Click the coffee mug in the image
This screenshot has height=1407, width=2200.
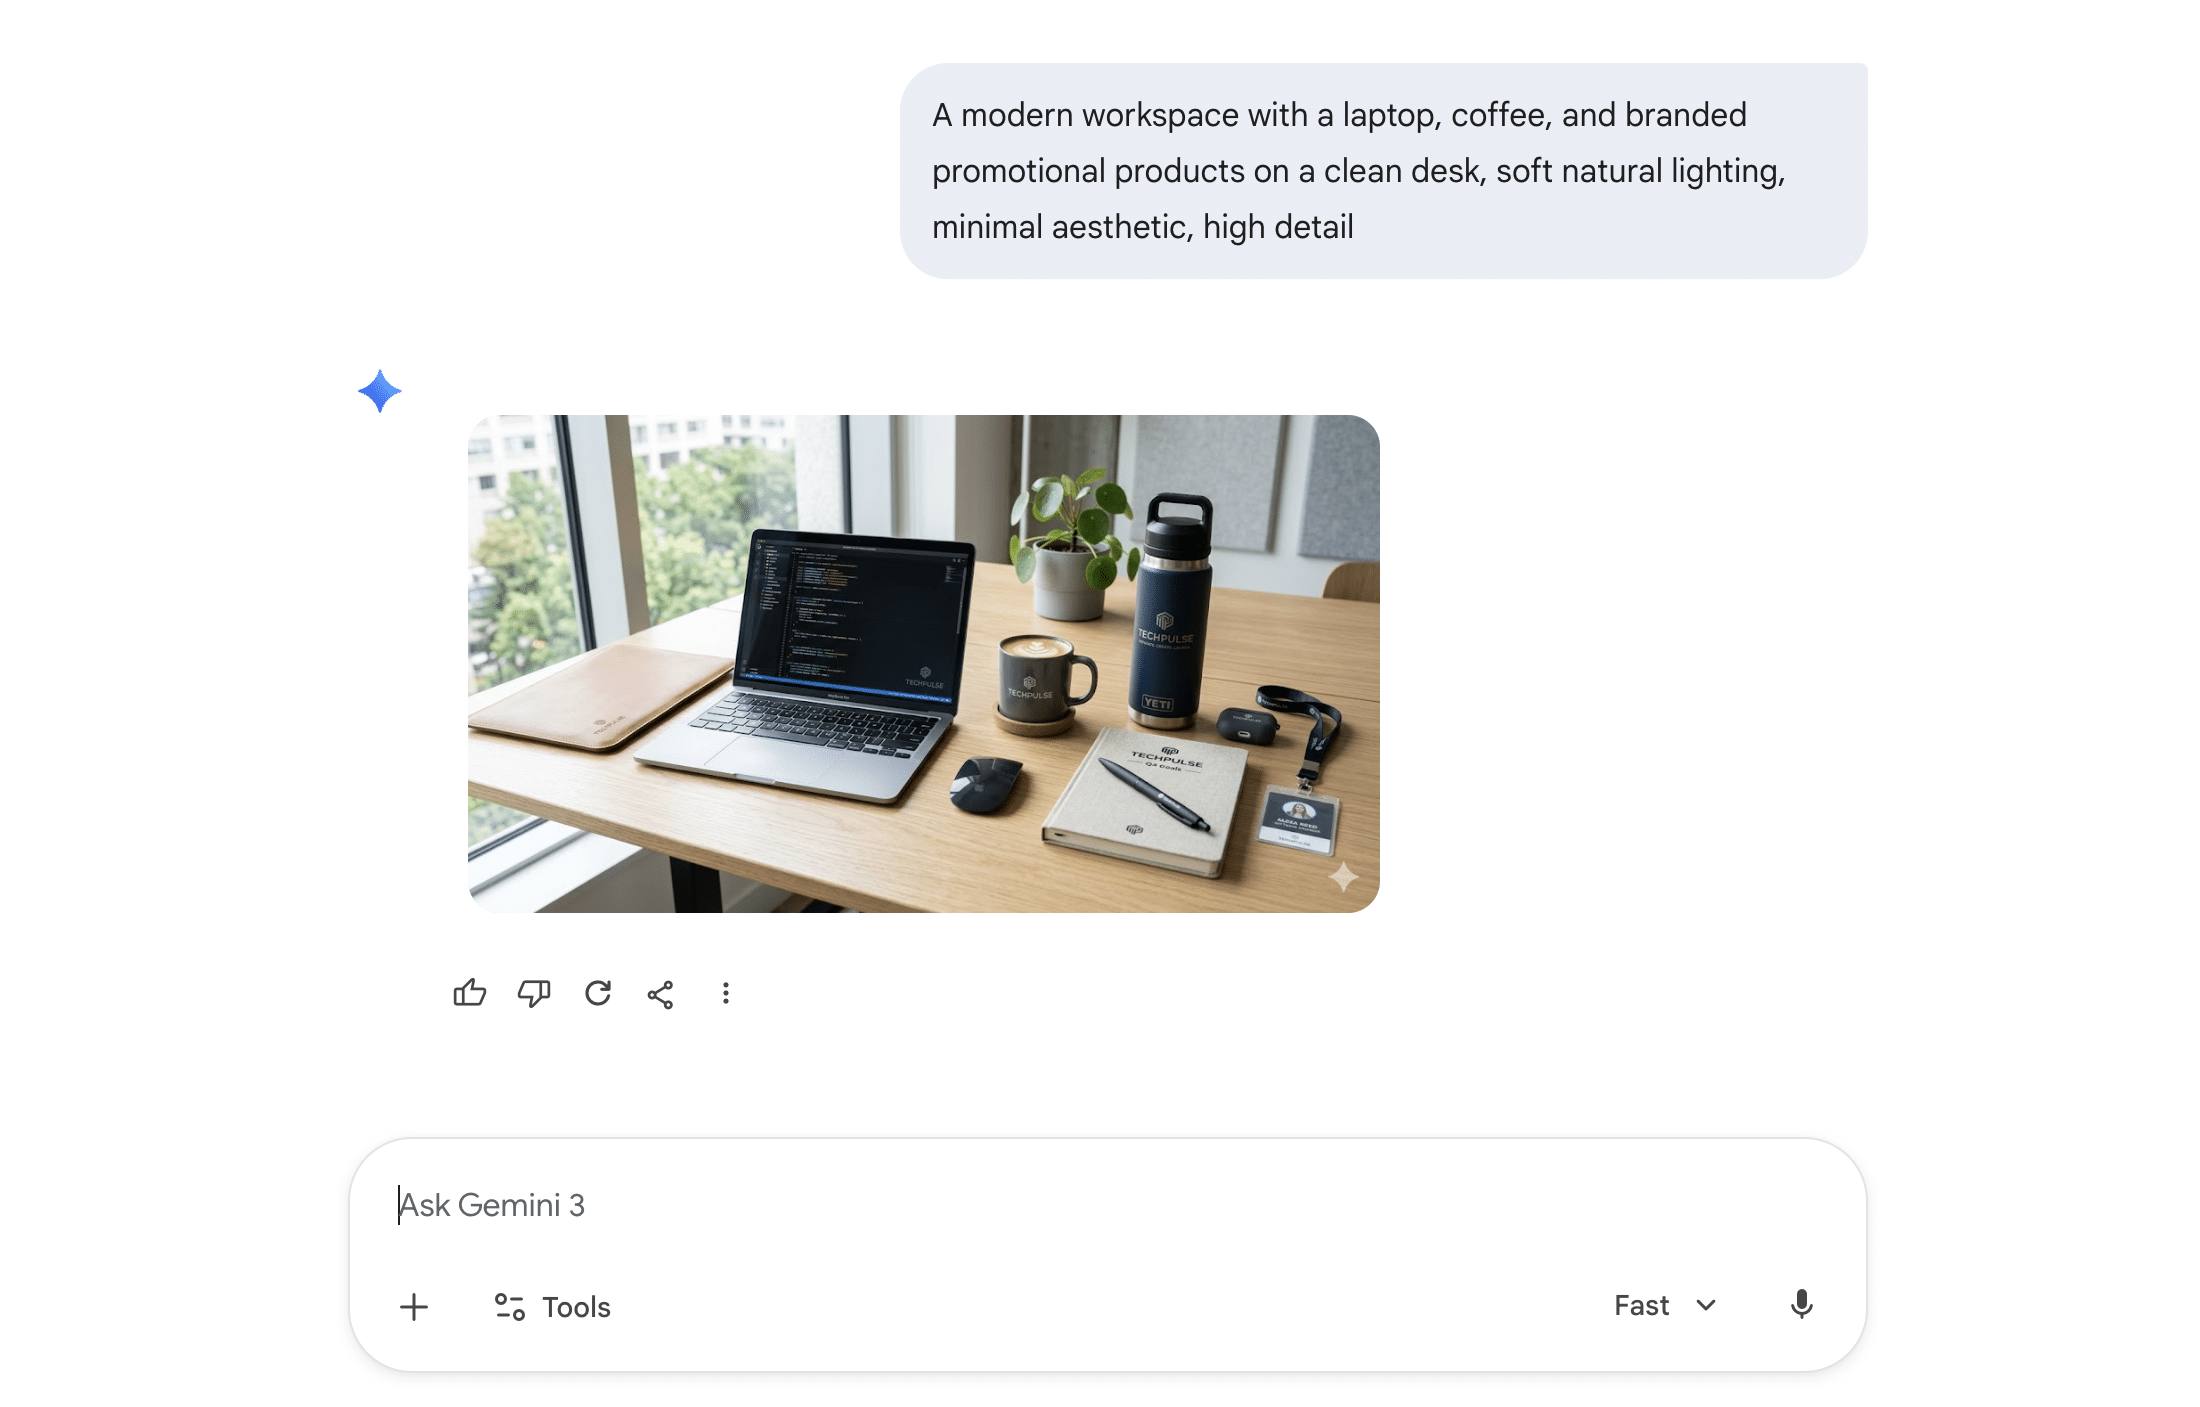(1044, 680)
